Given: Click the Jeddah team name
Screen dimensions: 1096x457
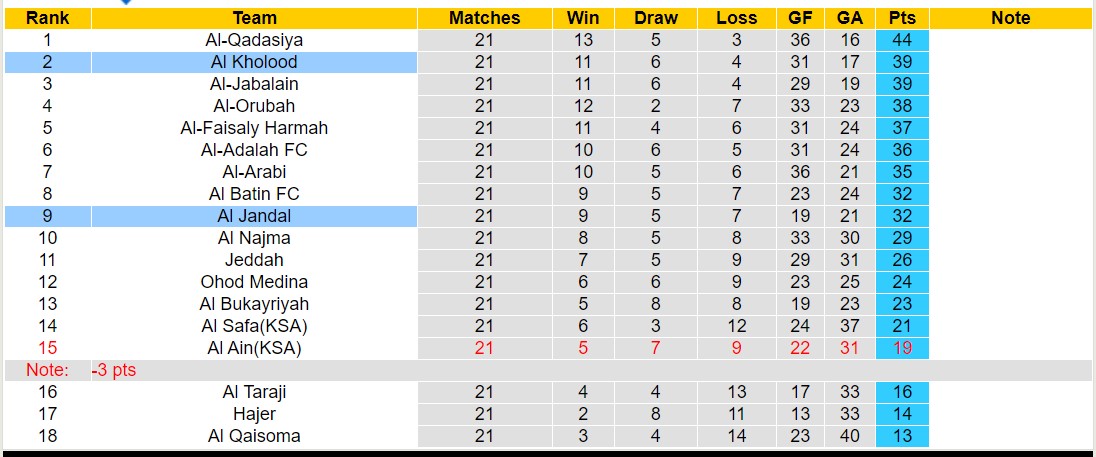Looking at the screenshot, I should click(254, 260).
